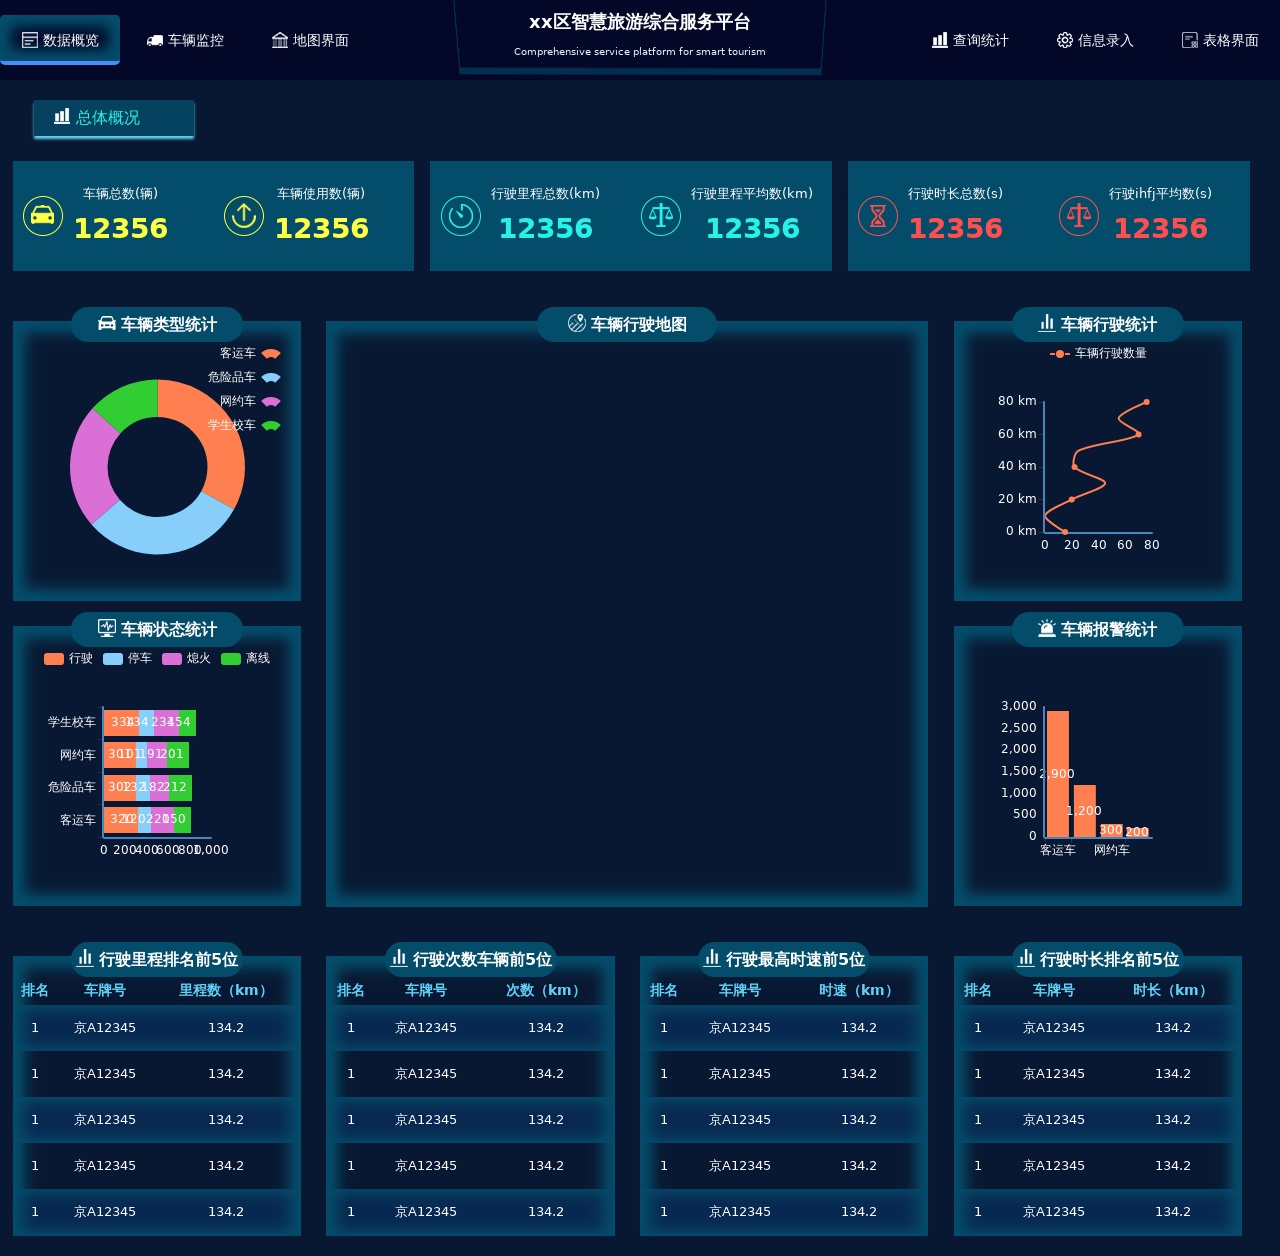This screenshot has height=1256, width=1280.
Task: Click the hourglass icon for 行驶时长总数
Action: [878, 216]
